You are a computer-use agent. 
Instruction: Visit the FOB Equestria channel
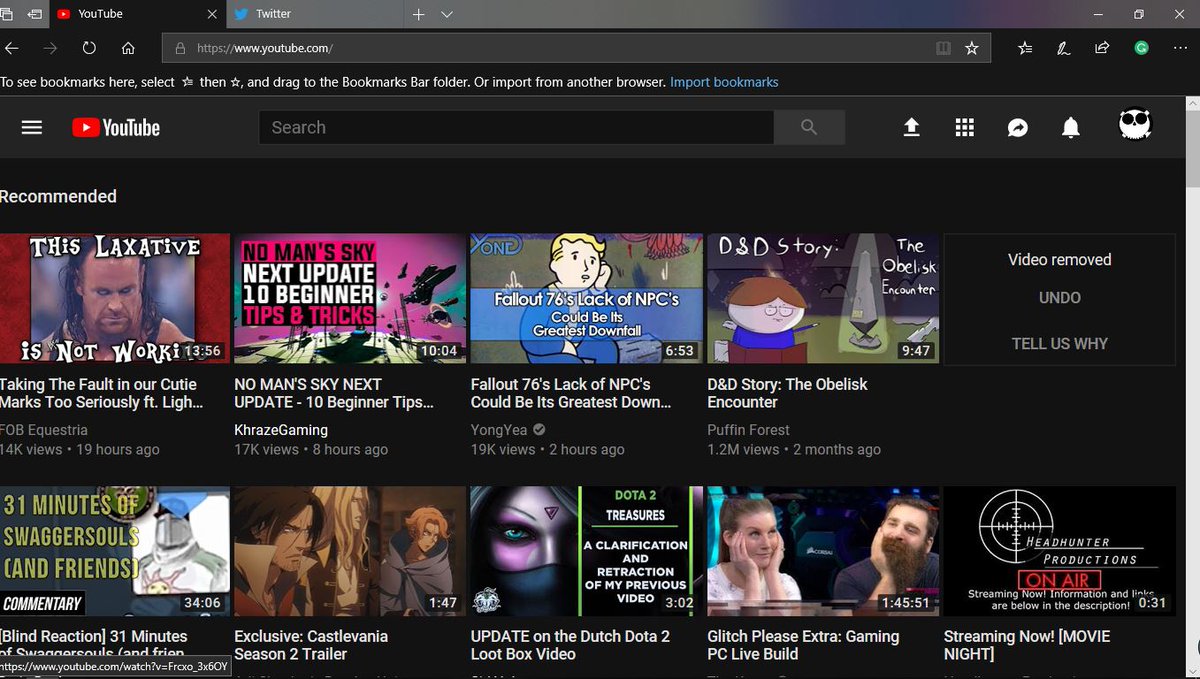[44, 430]
